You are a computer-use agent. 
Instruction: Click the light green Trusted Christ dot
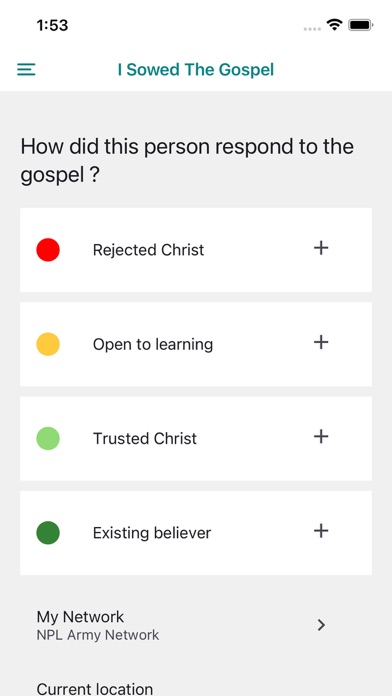coord(48,439)
